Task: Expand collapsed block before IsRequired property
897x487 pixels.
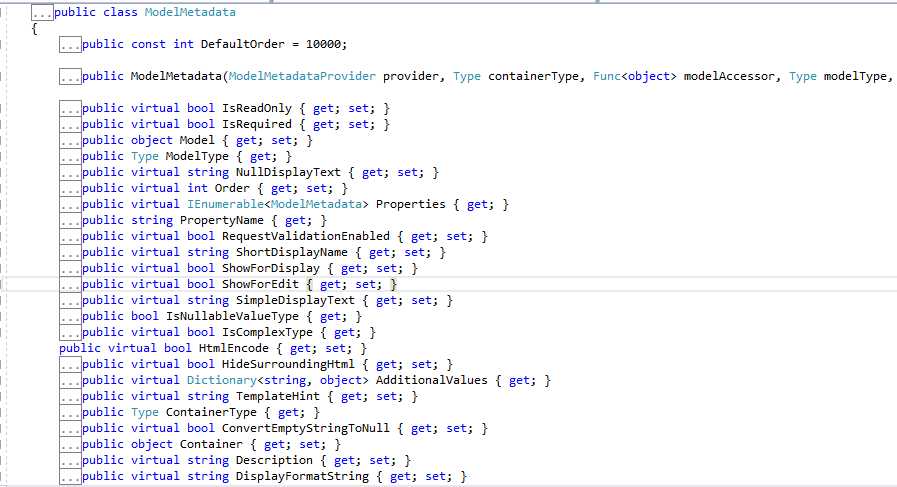Action: tap(70, 125)
